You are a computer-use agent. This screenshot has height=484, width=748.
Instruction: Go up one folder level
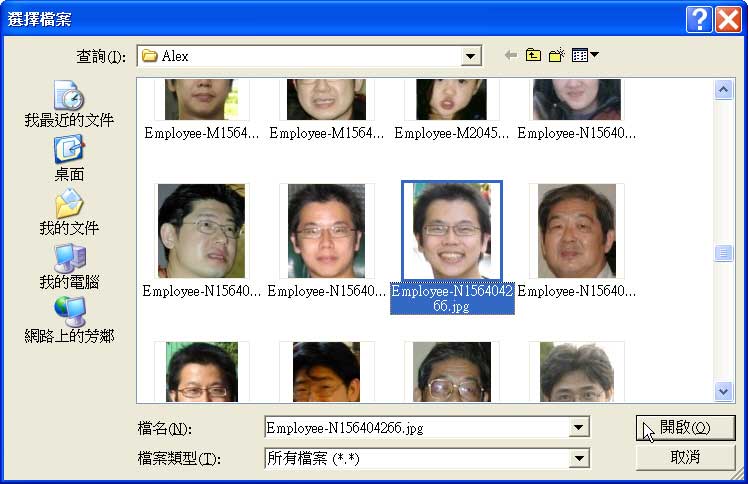(x=533, y=55)
